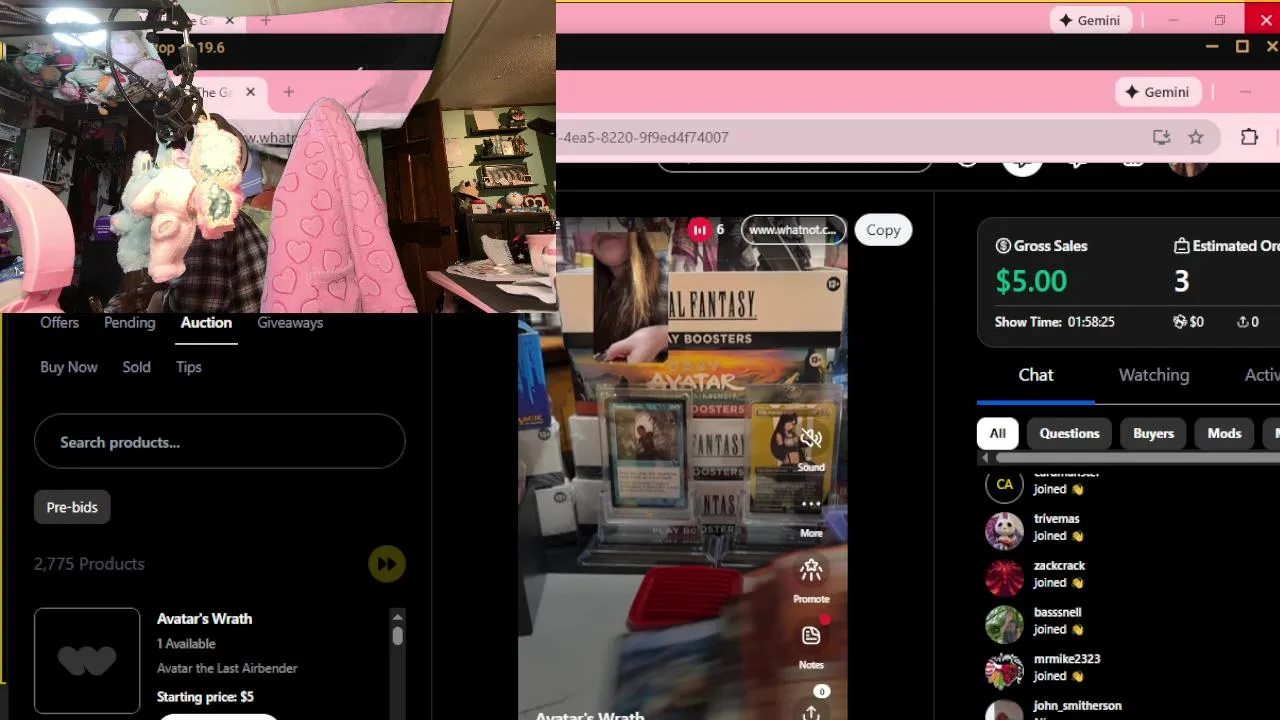The width and height of the screenshot is (1280, 720).
Task: Open the Tips tab
Action: pos(189,367)
